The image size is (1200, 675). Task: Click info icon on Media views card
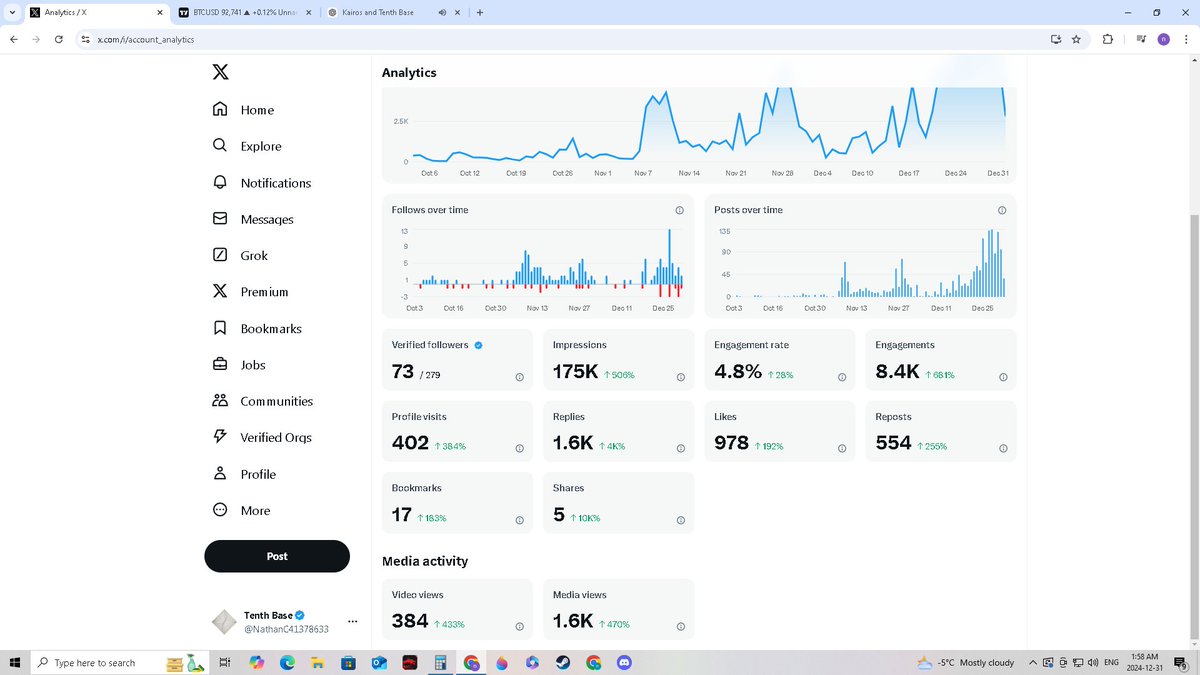coord(680,627)
